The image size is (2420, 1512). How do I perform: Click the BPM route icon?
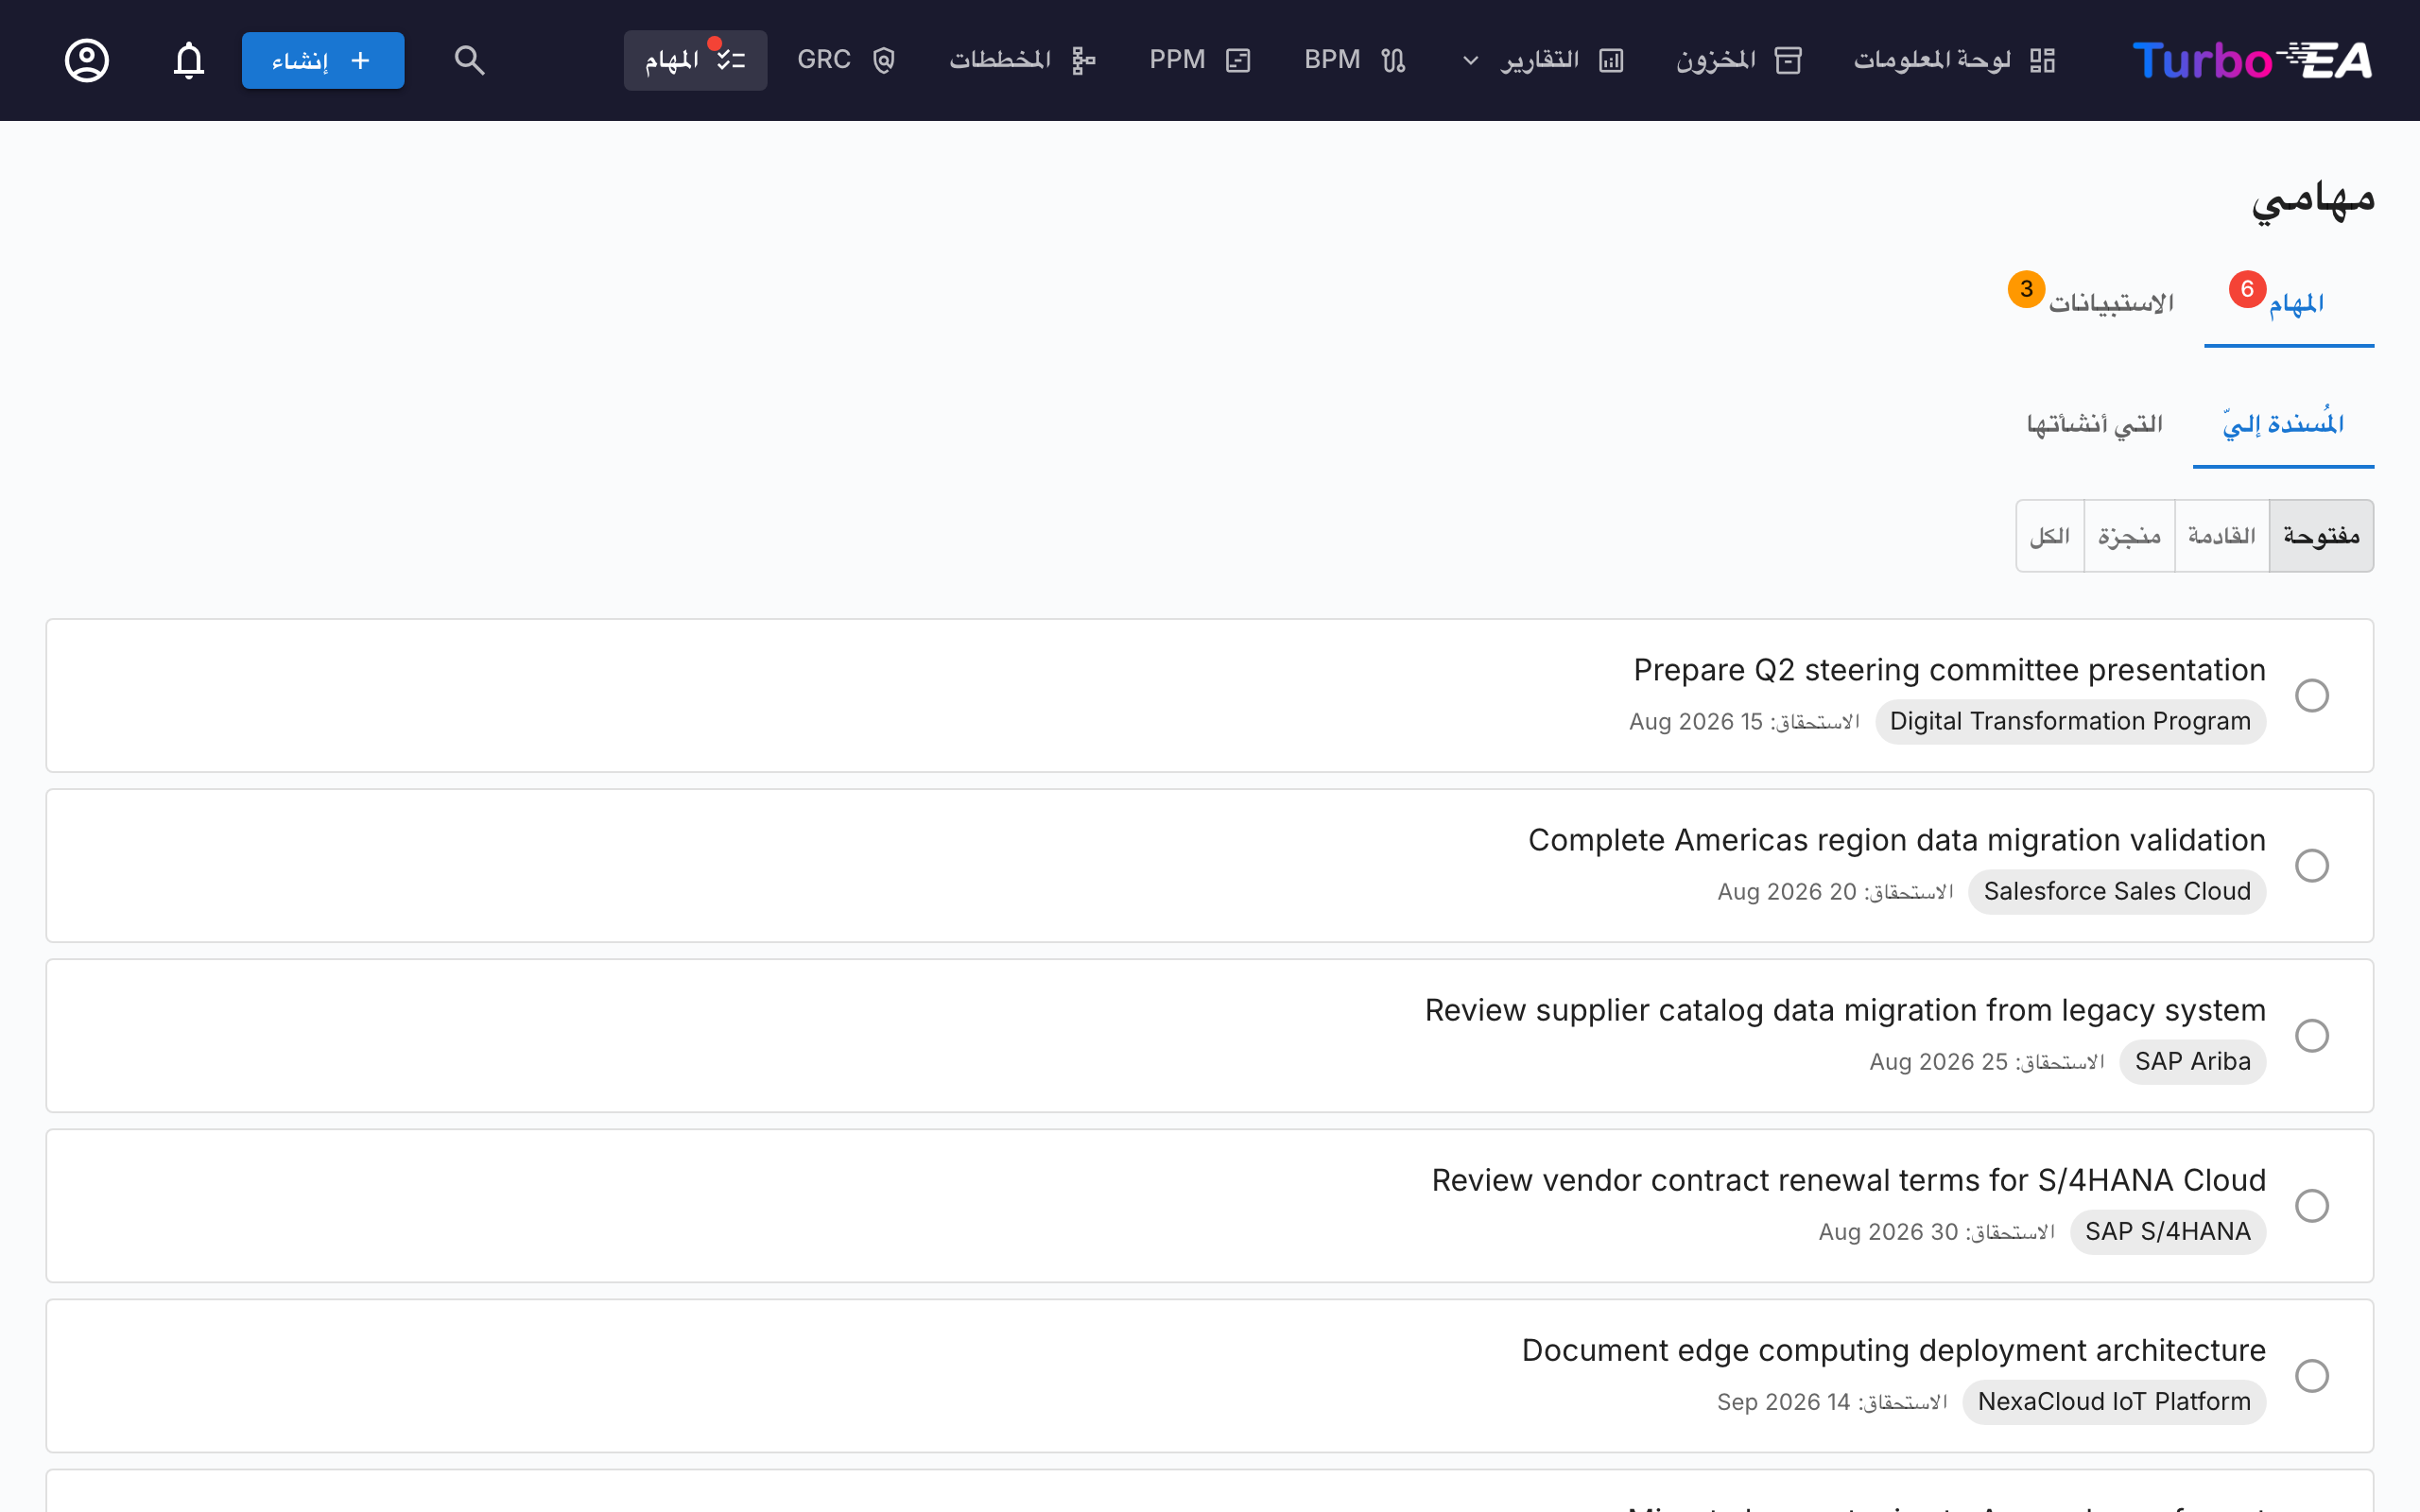tap(1393, 60)
